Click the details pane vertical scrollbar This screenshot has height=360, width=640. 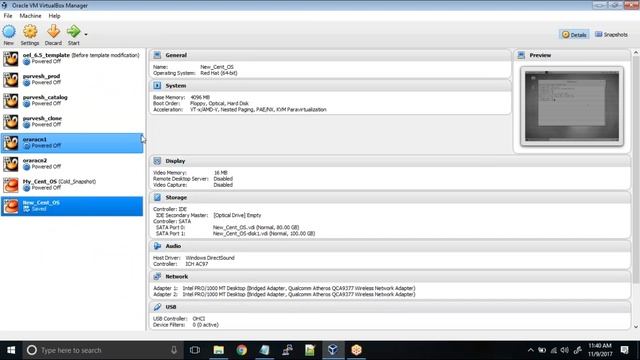coord(636,169)
